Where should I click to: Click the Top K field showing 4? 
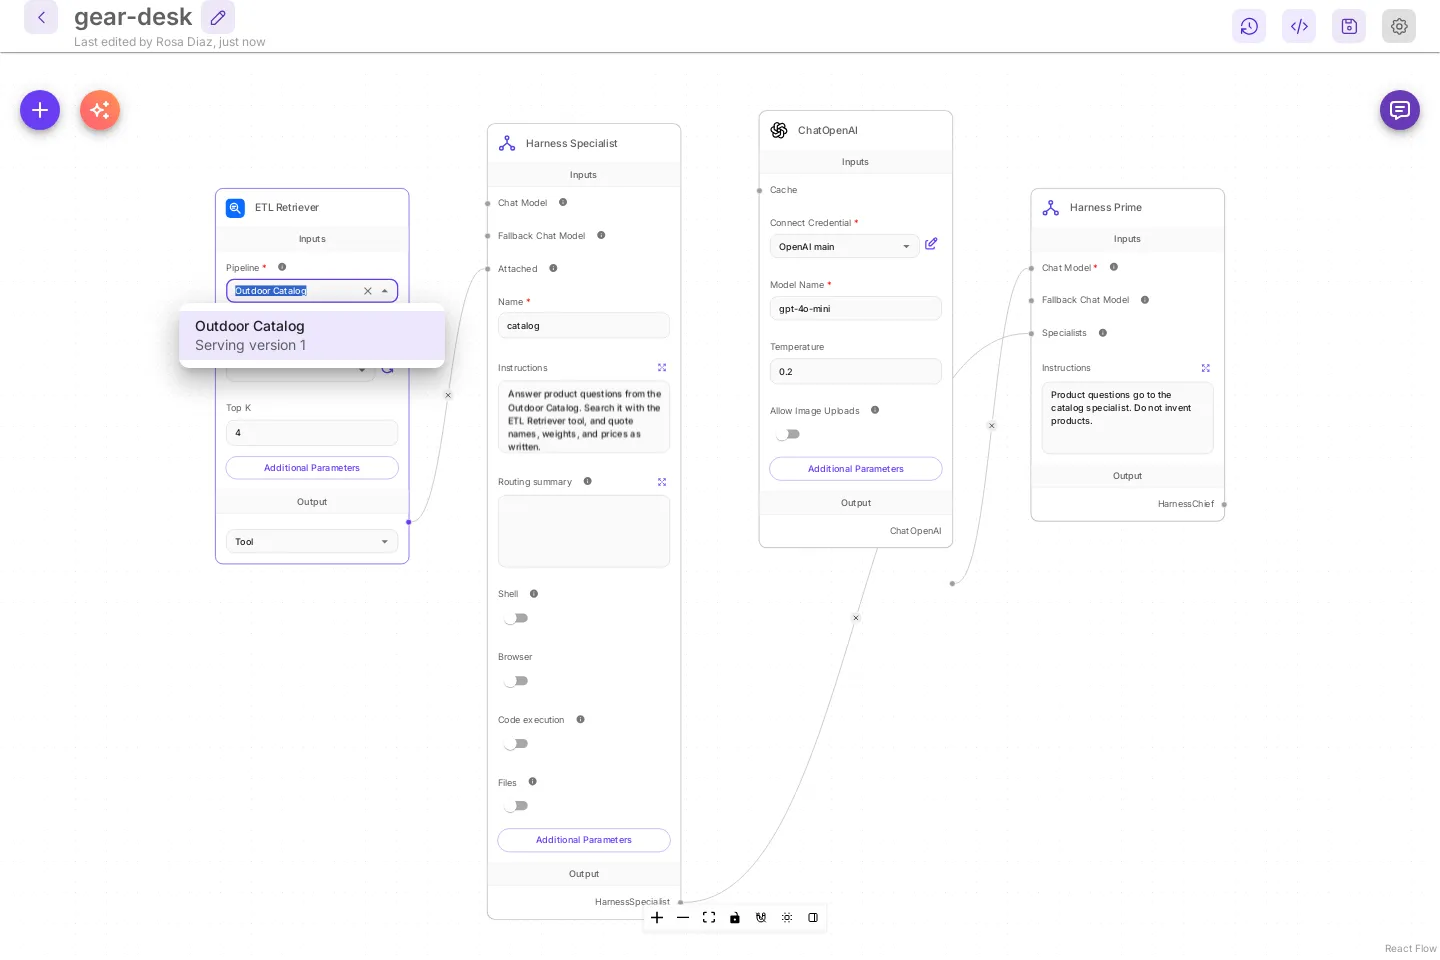[312, 433]
